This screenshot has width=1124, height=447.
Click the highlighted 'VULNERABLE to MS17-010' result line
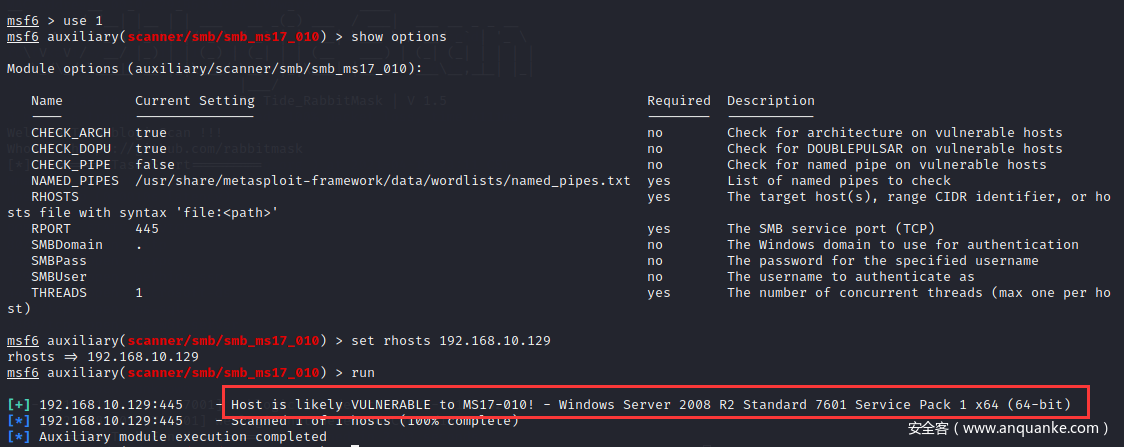650,405
